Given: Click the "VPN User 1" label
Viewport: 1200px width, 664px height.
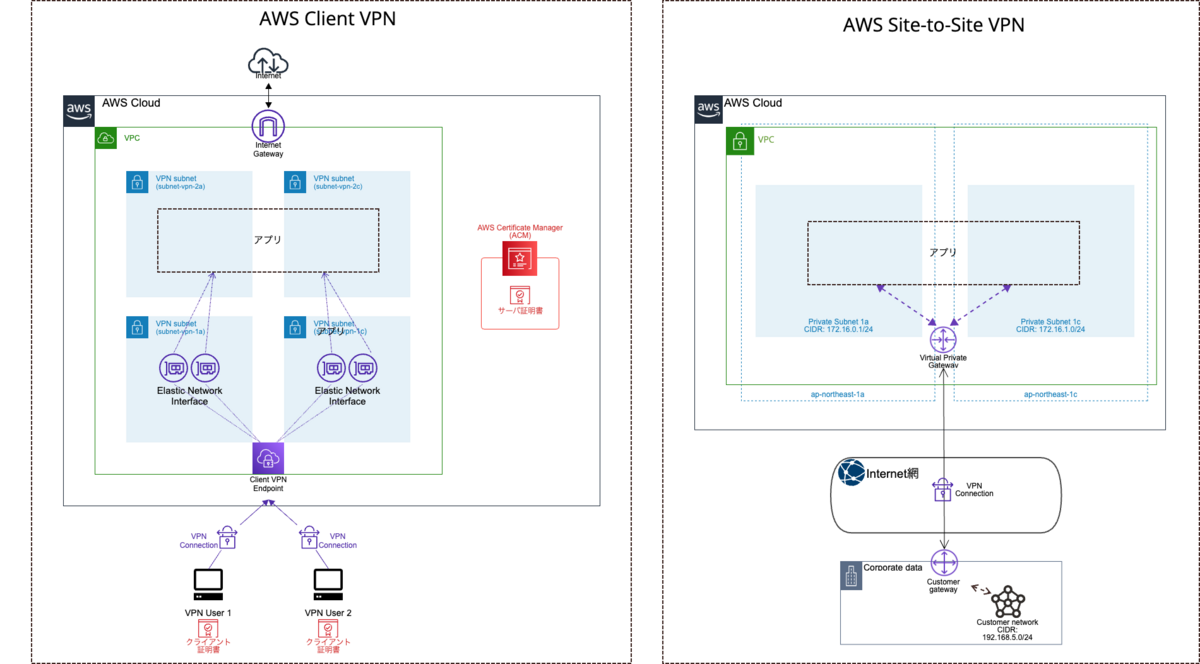Looking at the screenshot, I should point(209,612).
